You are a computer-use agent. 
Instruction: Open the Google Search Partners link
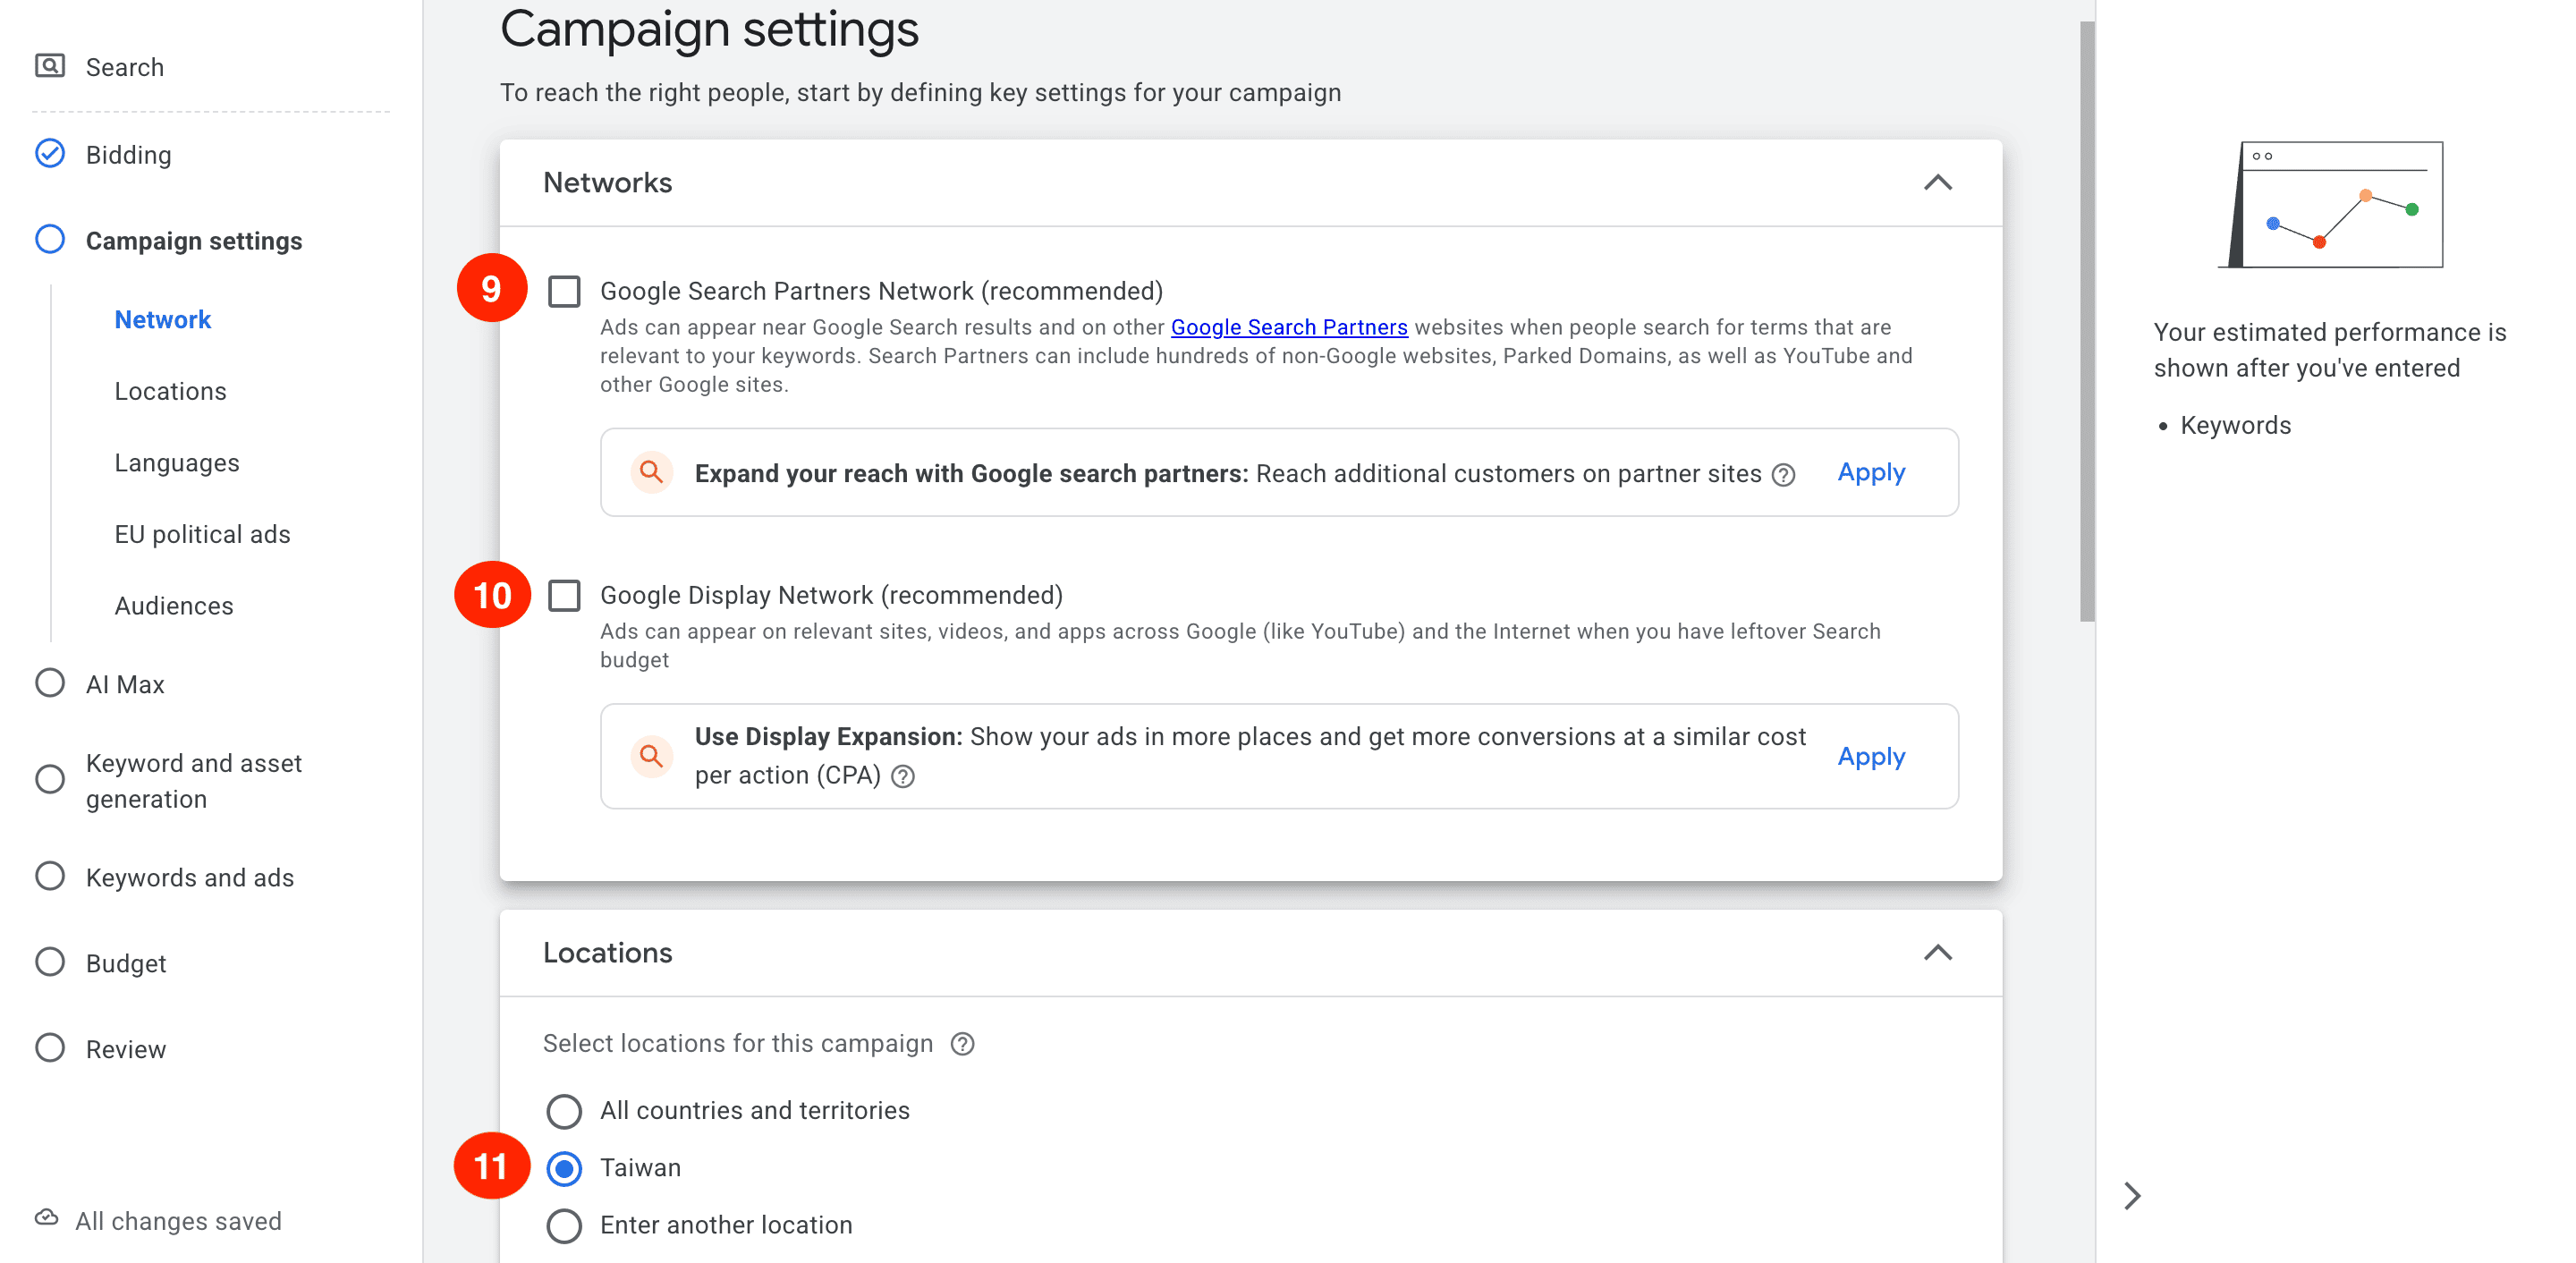[x=1289, y=327]
